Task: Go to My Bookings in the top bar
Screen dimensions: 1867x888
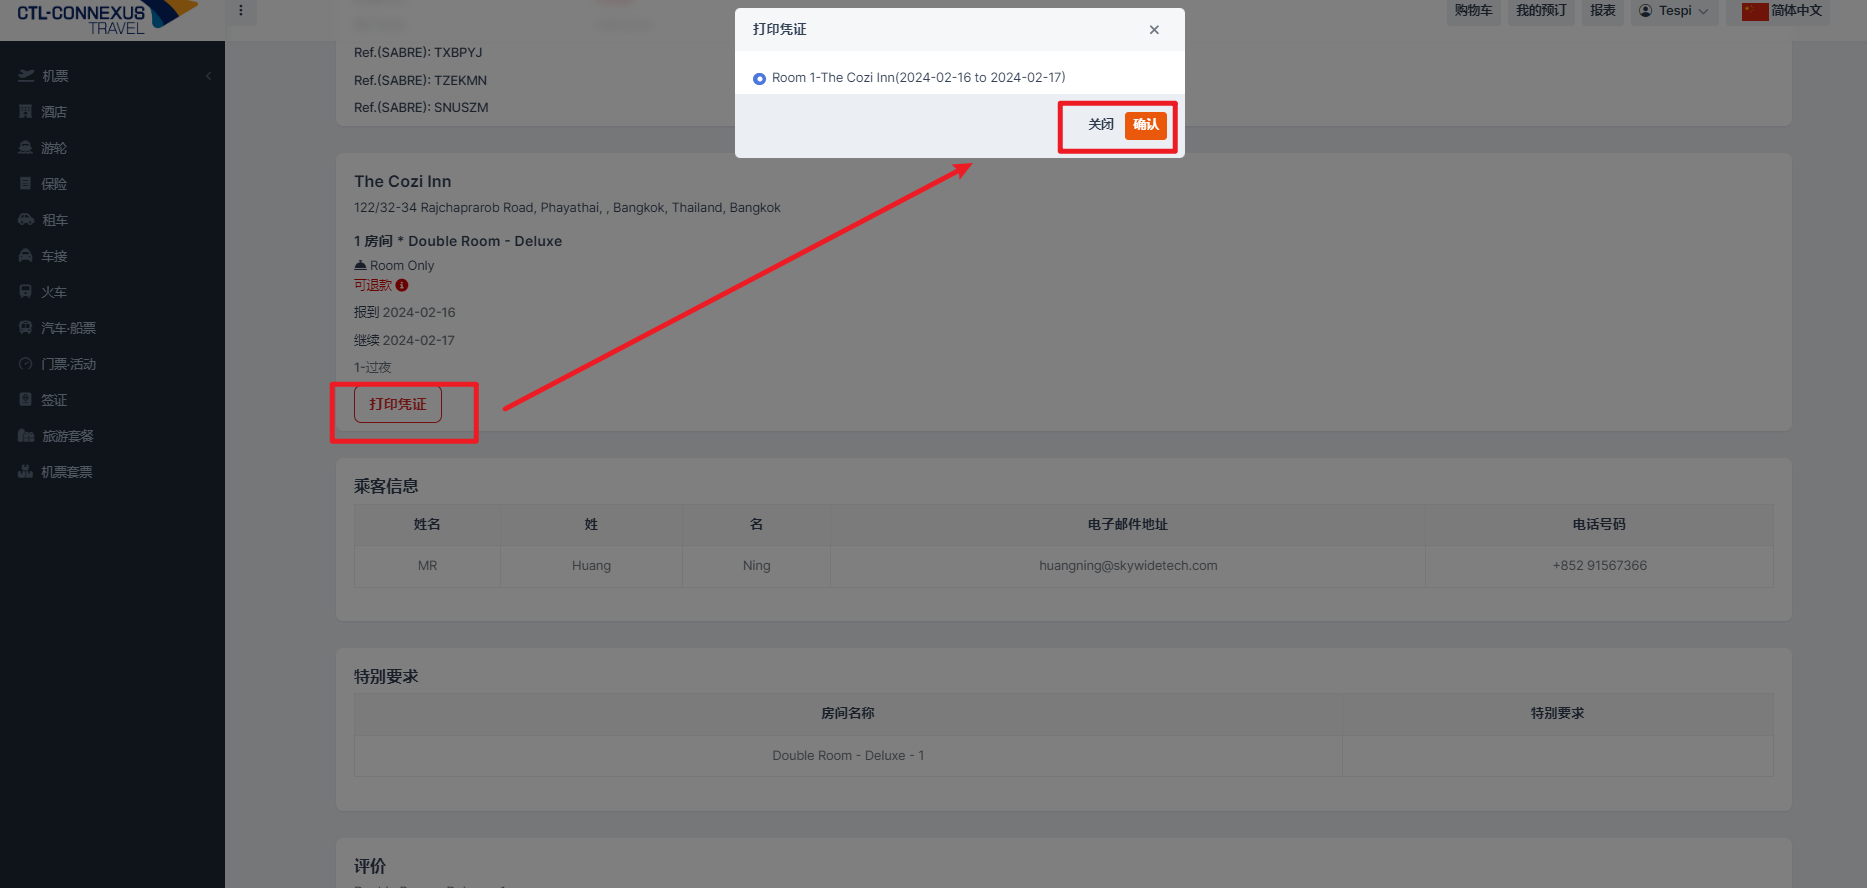Action: (x=1541, y=11)
